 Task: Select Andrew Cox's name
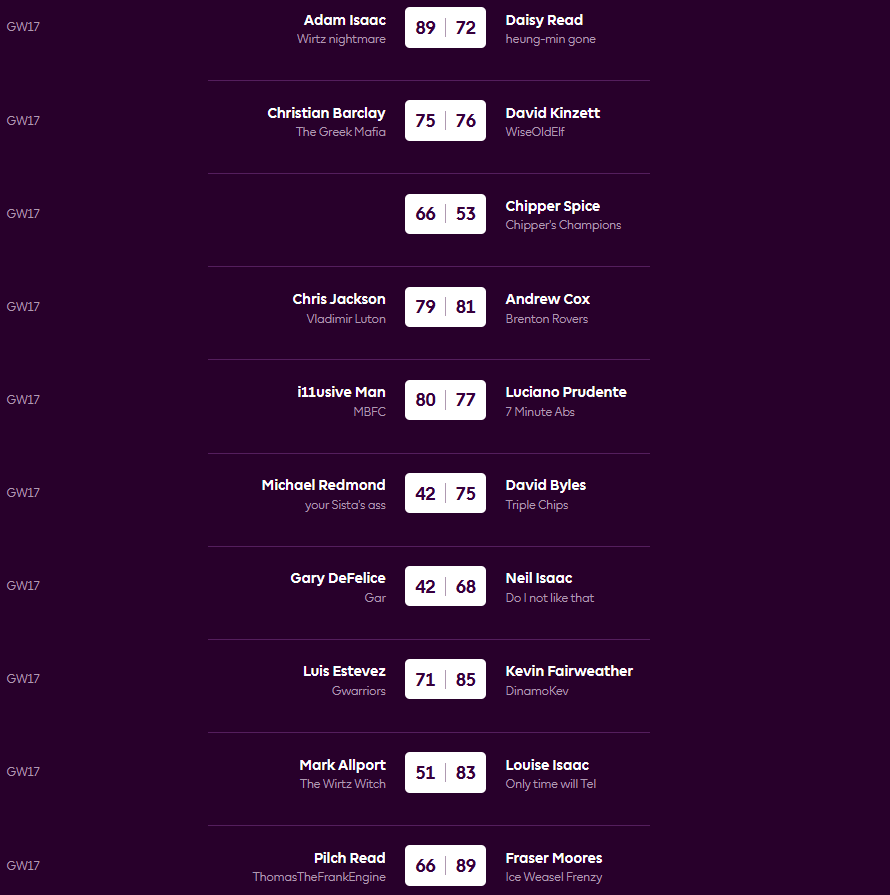(x=547, y=299)
